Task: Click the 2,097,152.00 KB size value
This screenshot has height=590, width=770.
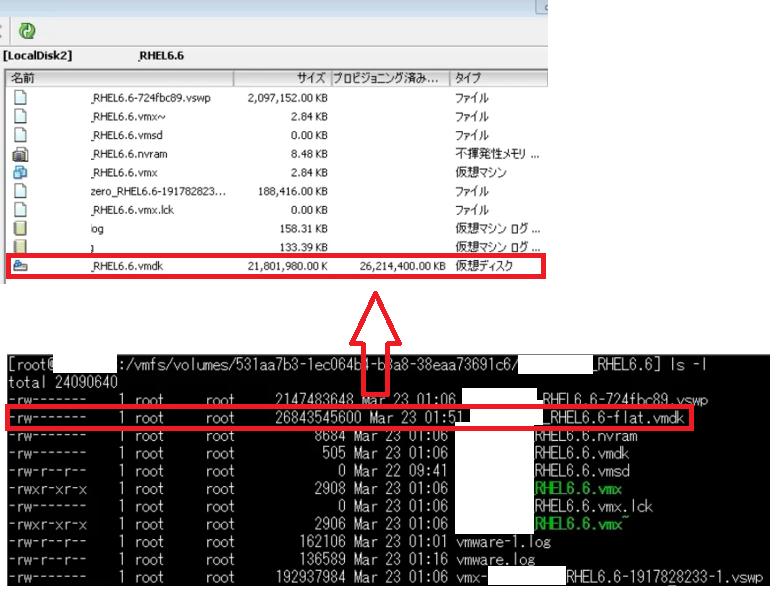Action: pyautogui.click(x=287, y=98)
